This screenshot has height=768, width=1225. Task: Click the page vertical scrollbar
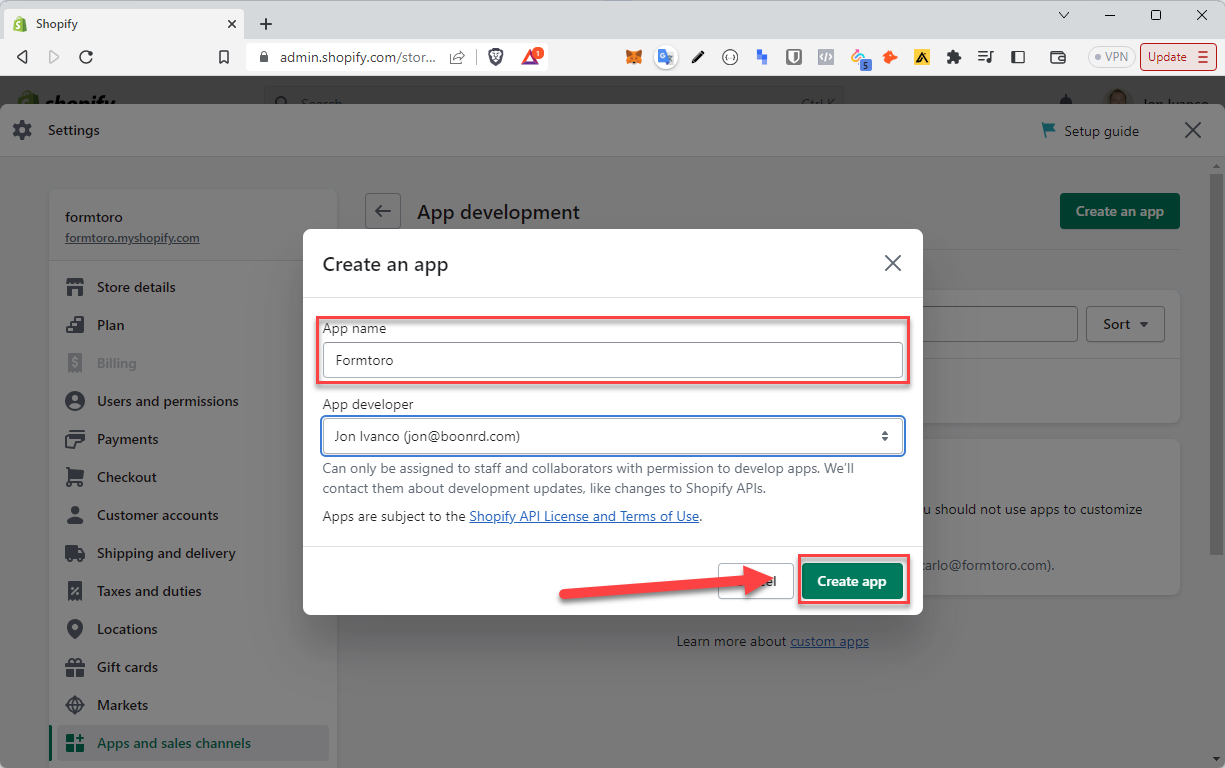(1216, 365)
